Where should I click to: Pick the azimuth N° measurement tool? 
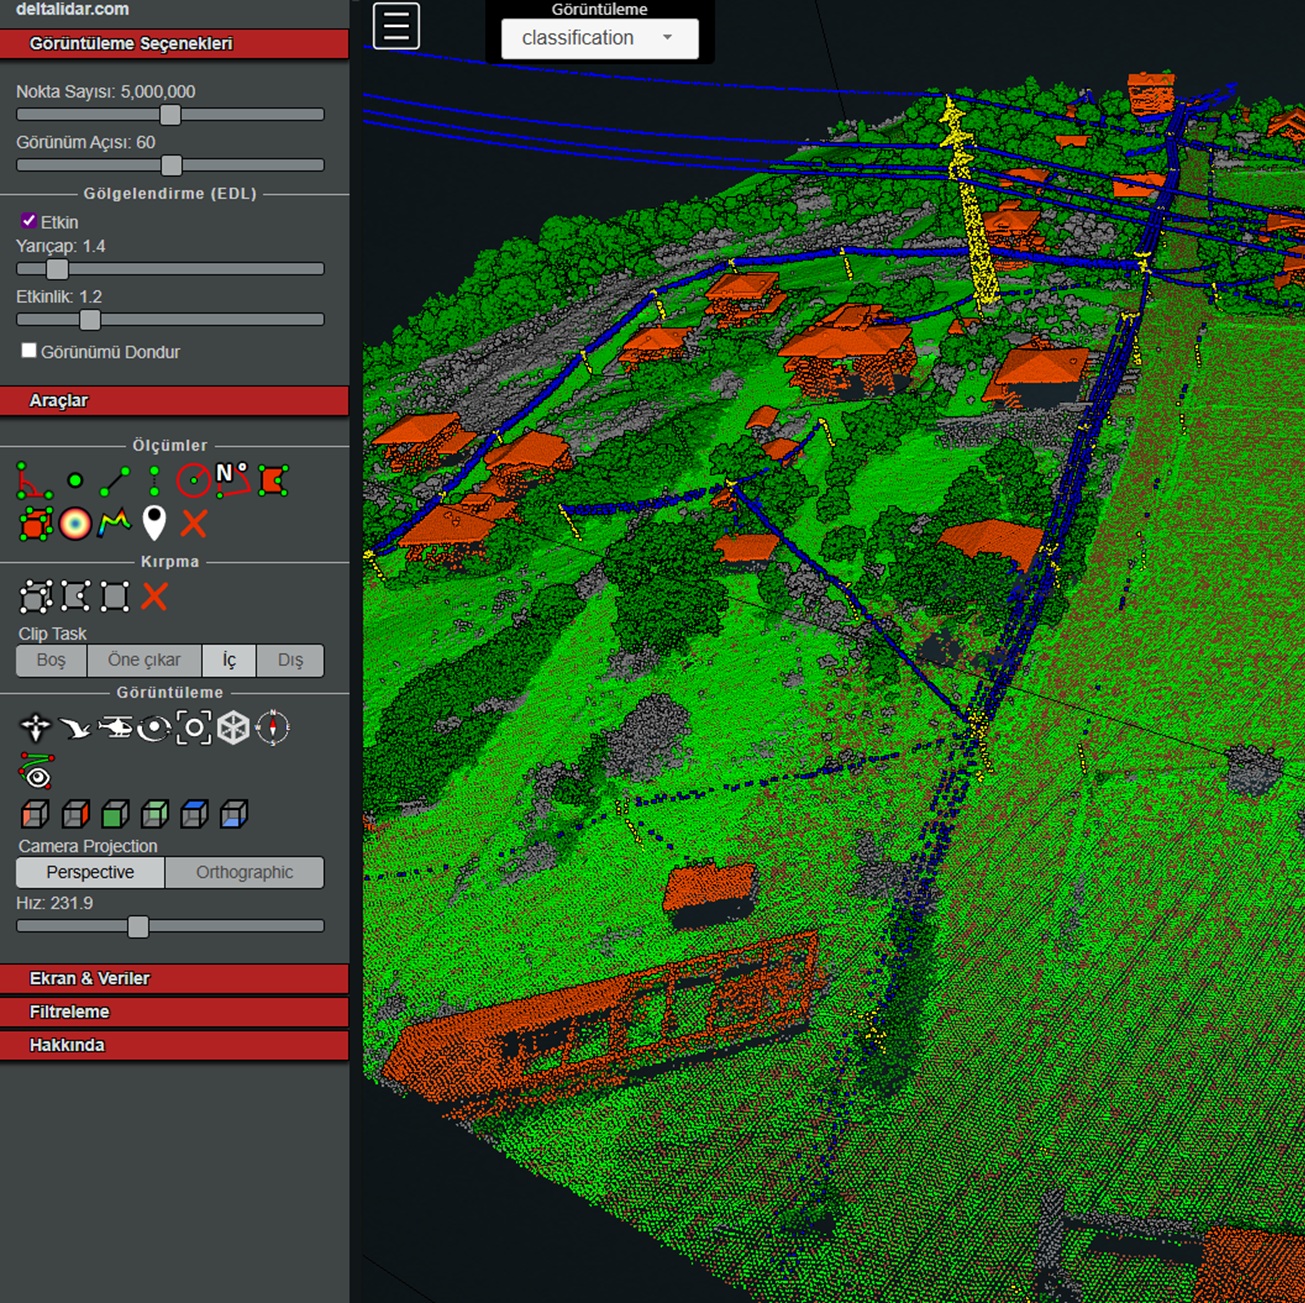click(x=233, y=479)
